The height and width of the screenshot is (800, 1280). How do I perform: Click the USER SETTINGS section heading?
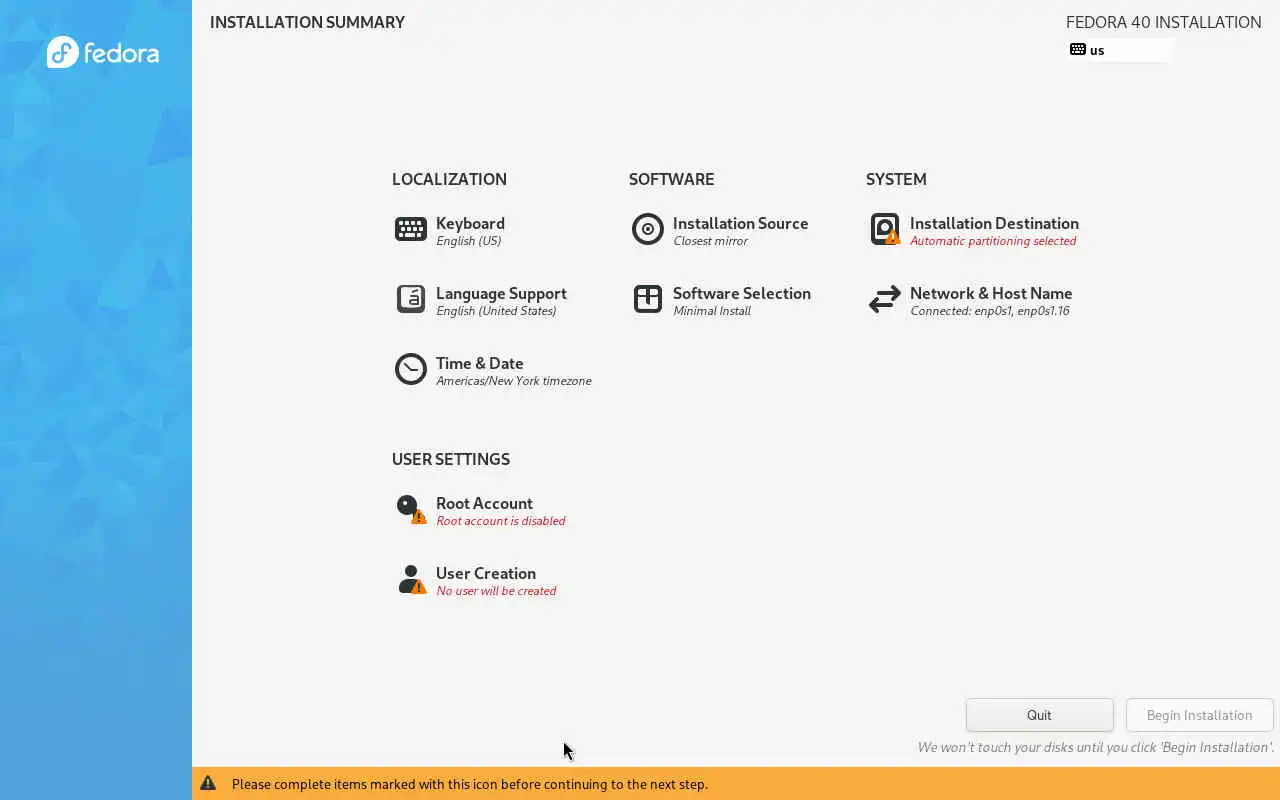coord(451,459)
